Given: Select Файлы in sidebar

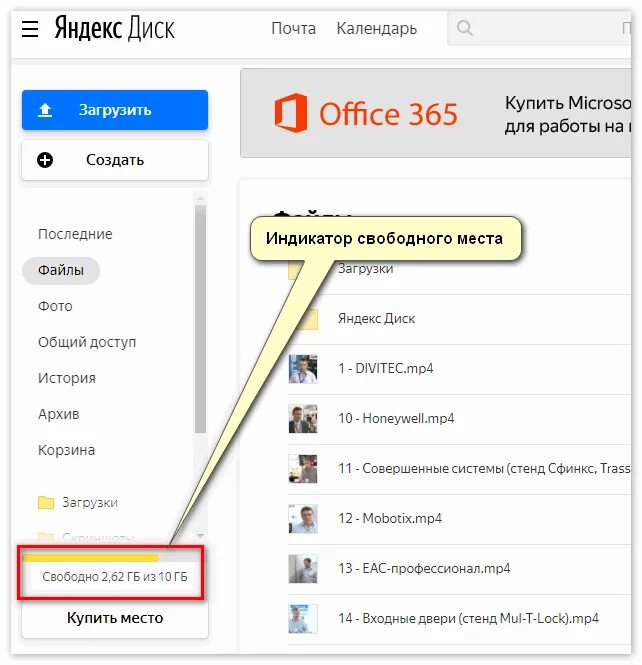Looking at the screenshot, I should click(61, 270).
